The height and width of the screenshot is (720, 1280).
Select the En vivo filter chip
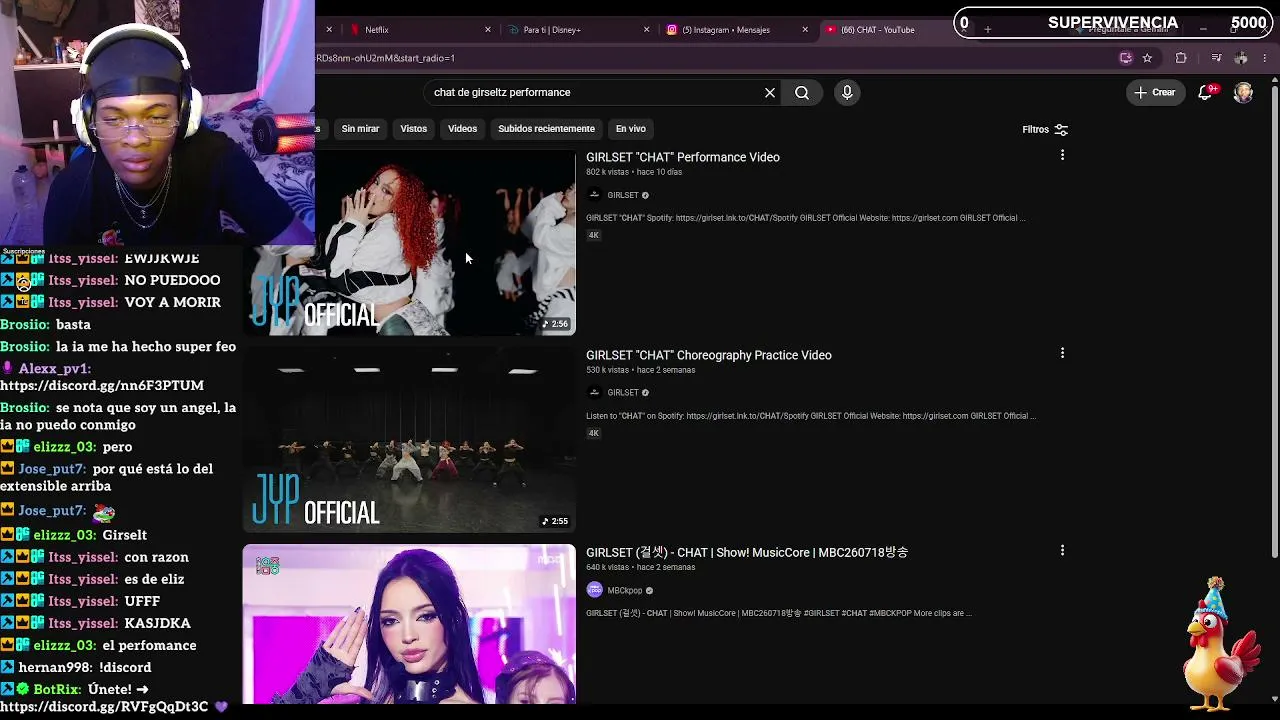pos(630,129)
